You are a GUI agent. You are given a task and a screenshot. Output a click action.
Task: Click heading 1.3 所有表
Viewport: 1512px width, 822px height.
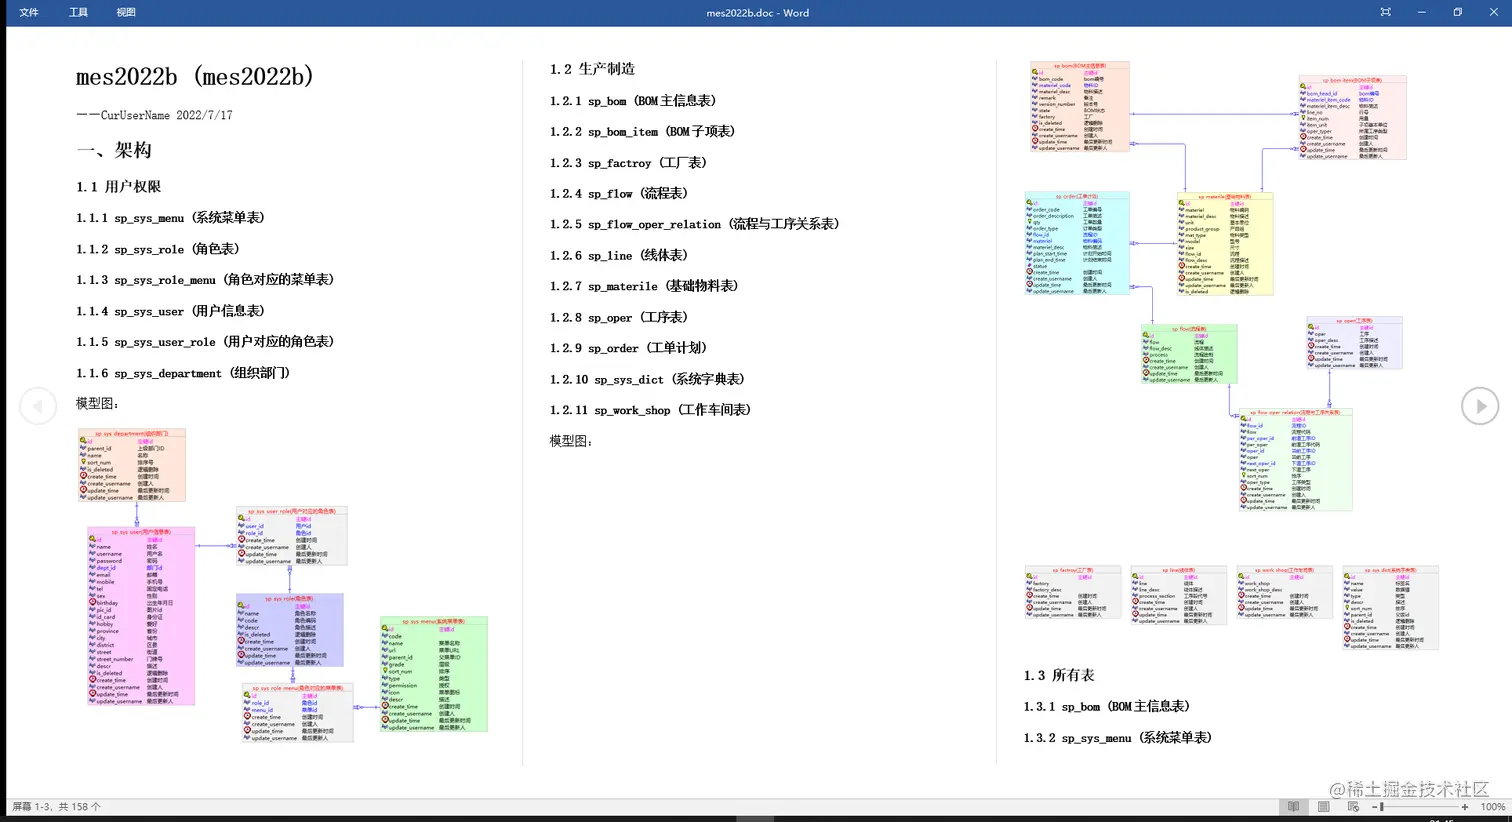click(x=1059, y=676)
